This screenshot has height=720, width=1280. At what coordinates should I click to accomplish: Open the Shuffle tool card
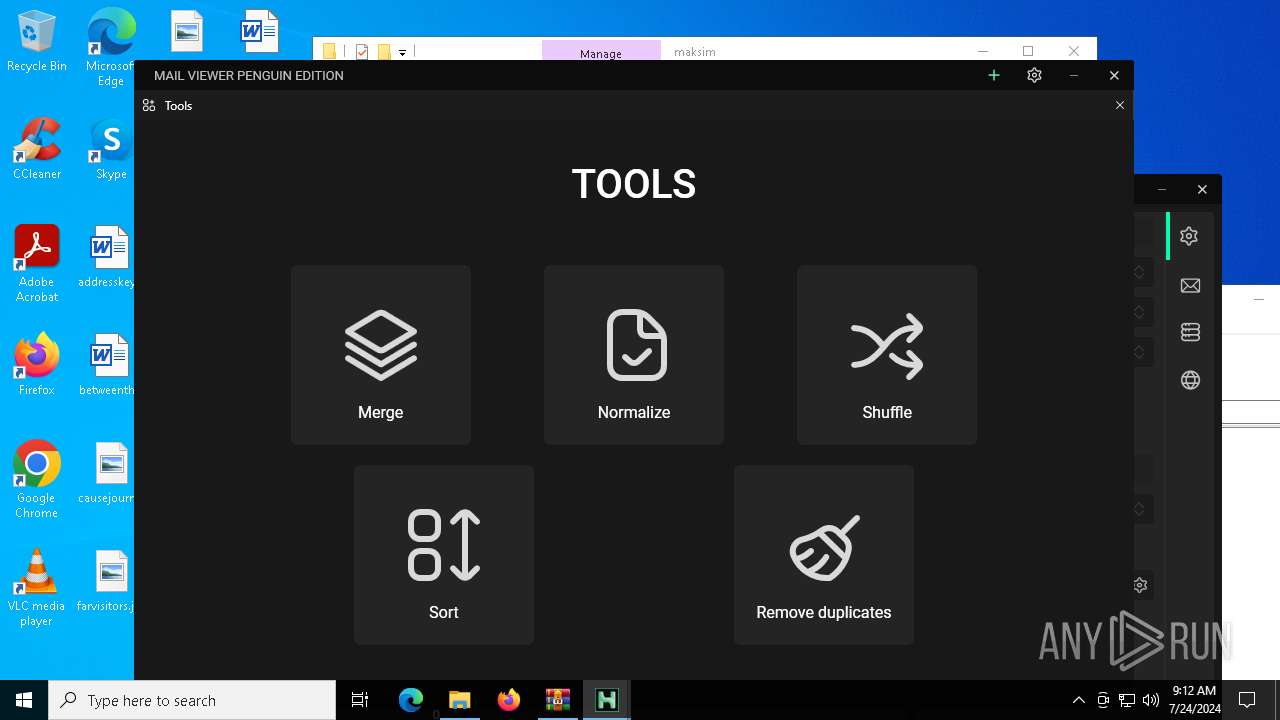[x=886, y=354]
